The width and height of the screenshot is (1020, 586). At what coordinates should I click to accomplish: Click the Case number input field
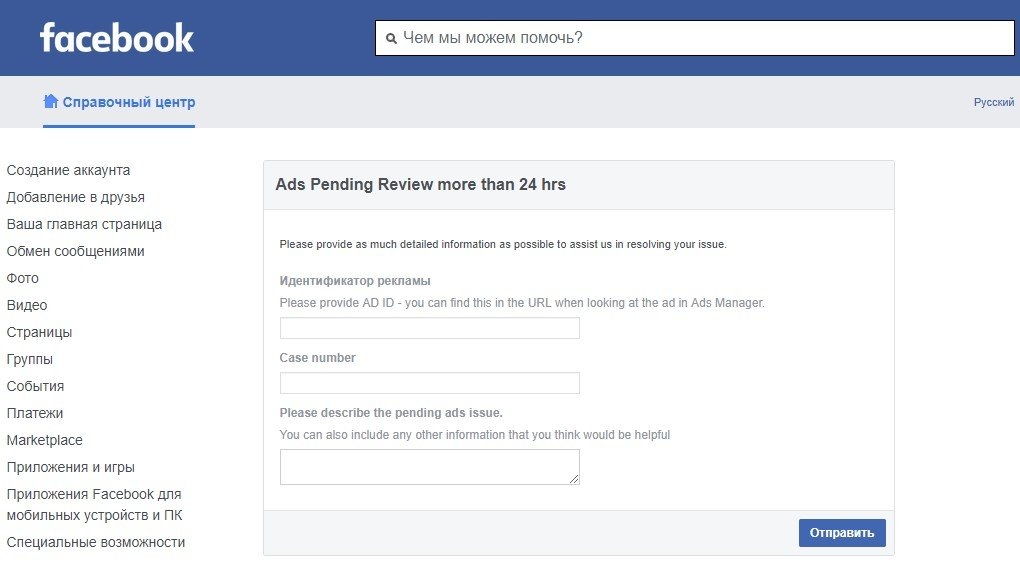point(429,383)
